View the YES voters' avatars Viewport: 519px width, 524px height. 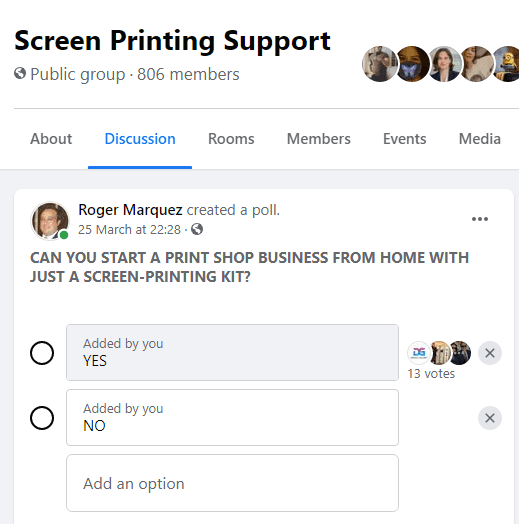[439, 353]
